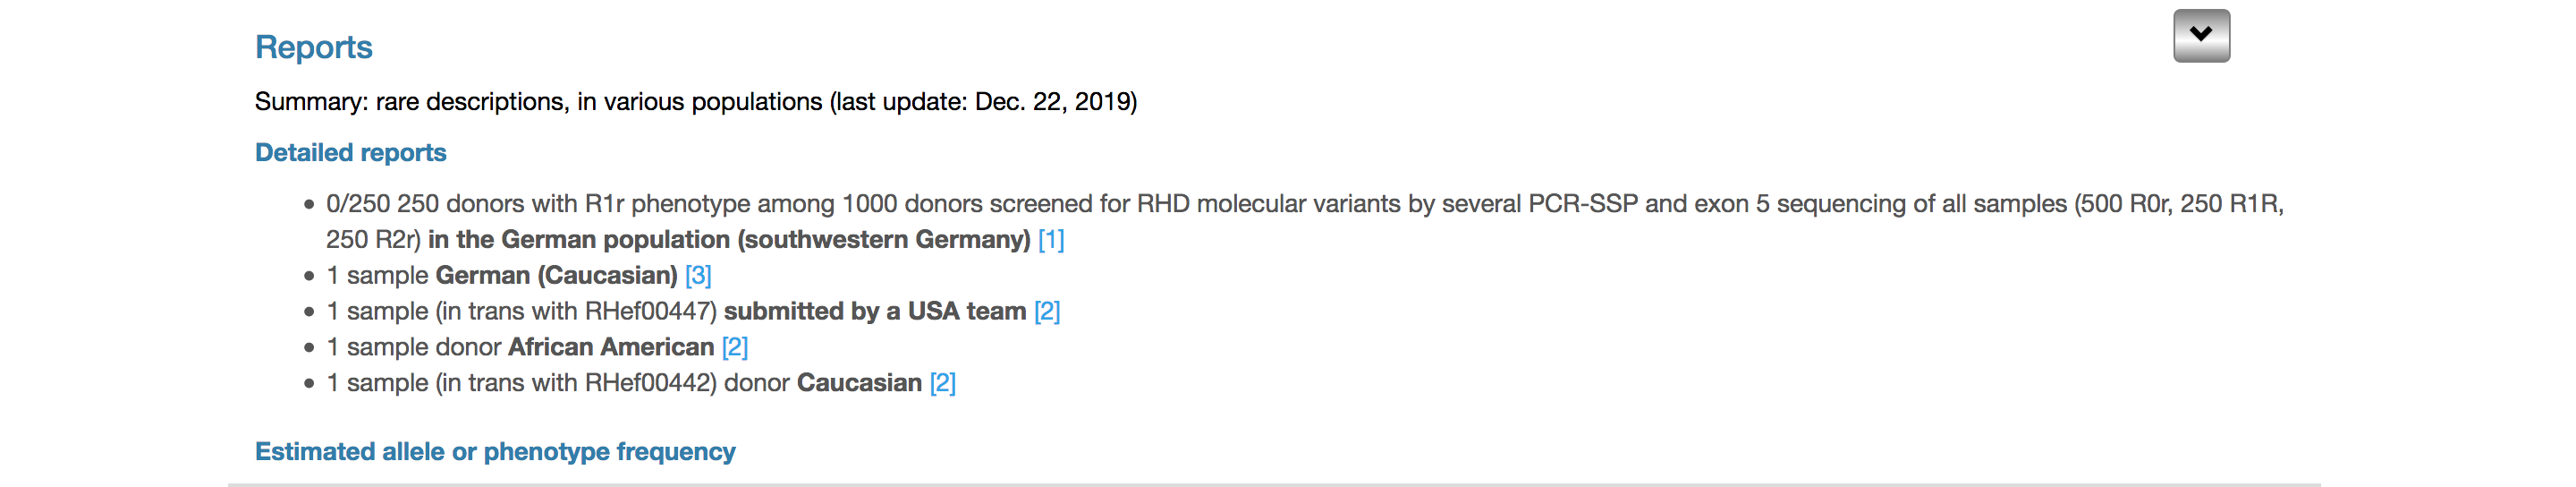Click bold African American text
This screenshot has height=487, width=2576.
pyautogui.click(x=611, y=347)
